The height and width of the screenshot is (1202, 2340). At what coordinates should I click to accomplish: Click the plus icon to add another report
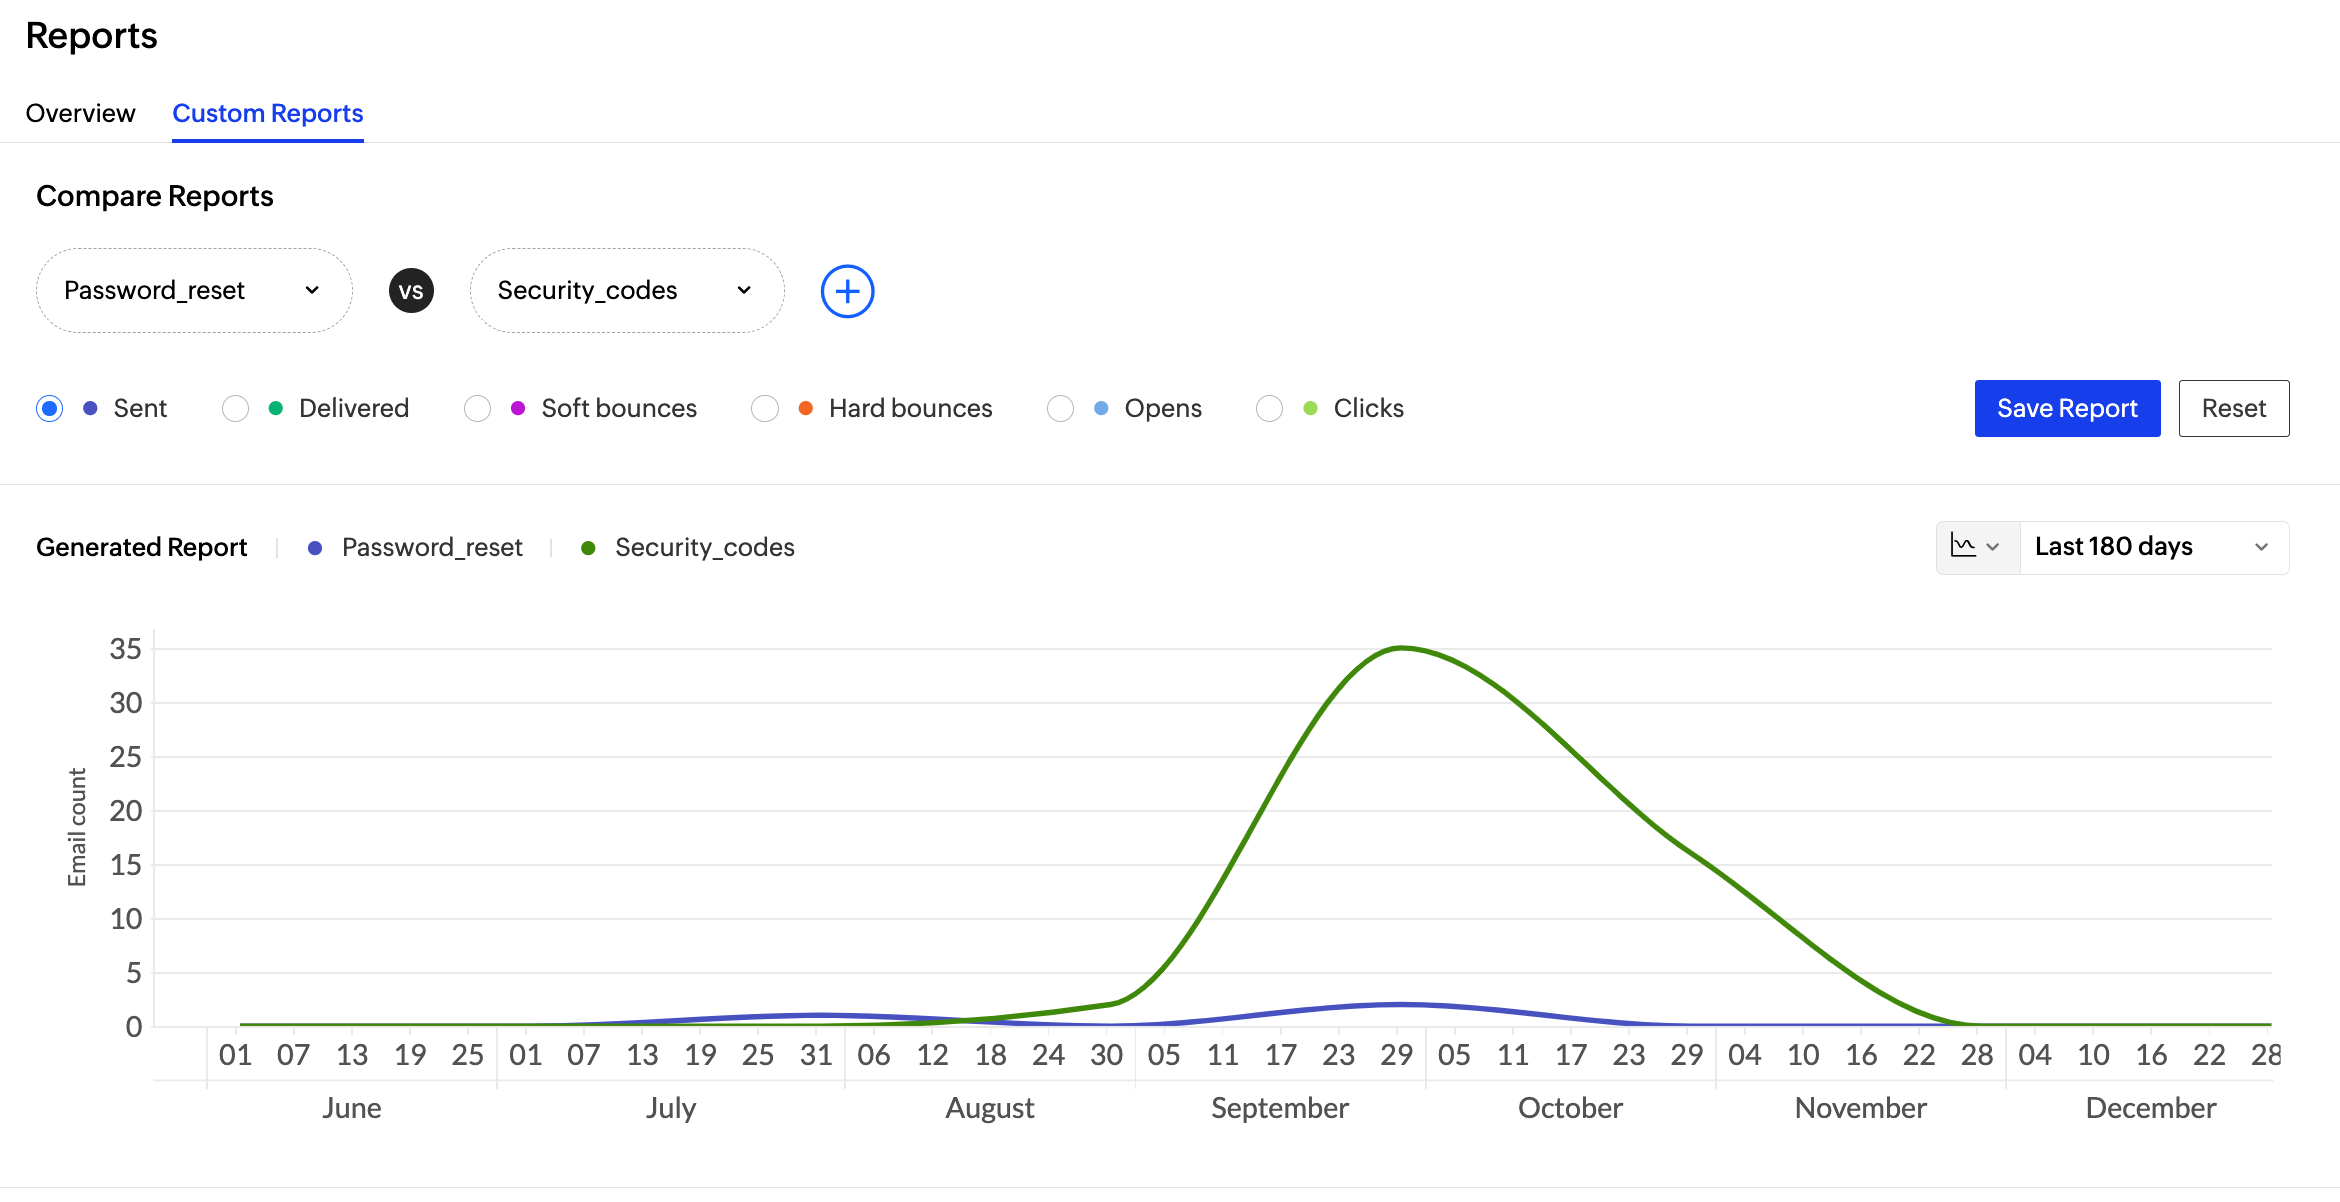(847, 291)
